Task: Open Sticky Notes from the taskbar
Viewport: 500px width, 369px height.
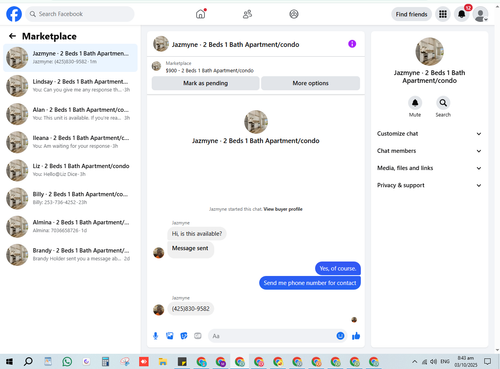Action: pos(182,361)
